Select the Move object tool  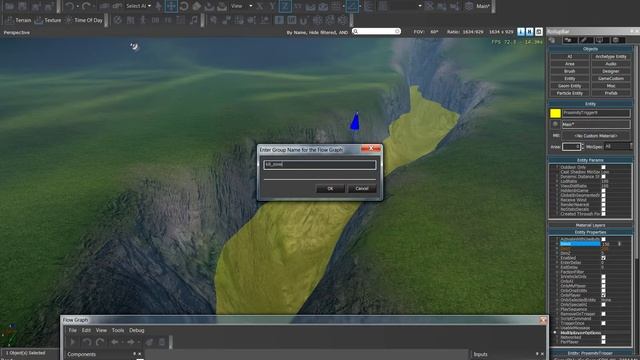(x=171, y=6)
